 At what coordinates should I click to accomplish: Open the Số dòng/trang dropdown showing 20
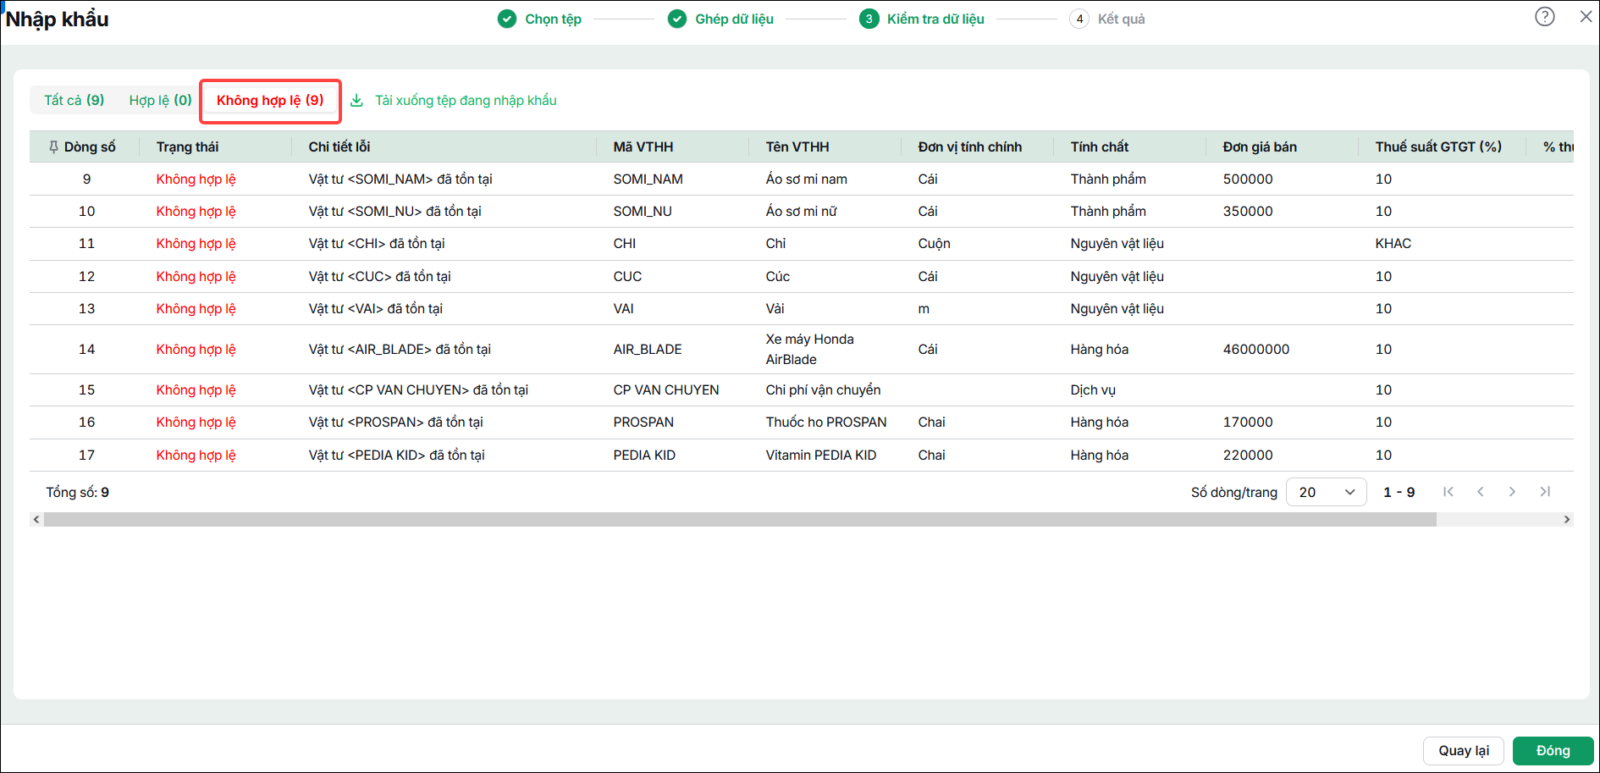point(1326,492)
